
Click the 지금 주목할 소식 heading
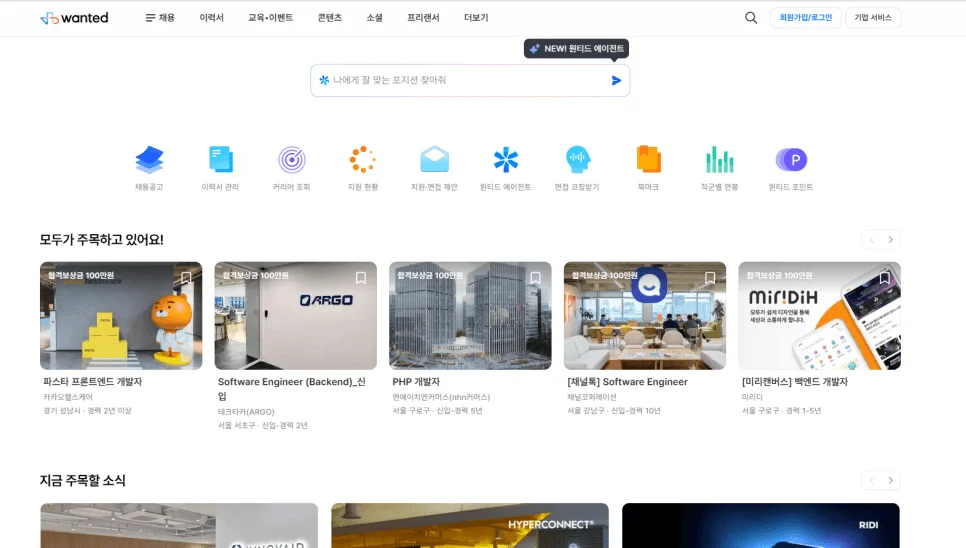(x=83, y=480)
